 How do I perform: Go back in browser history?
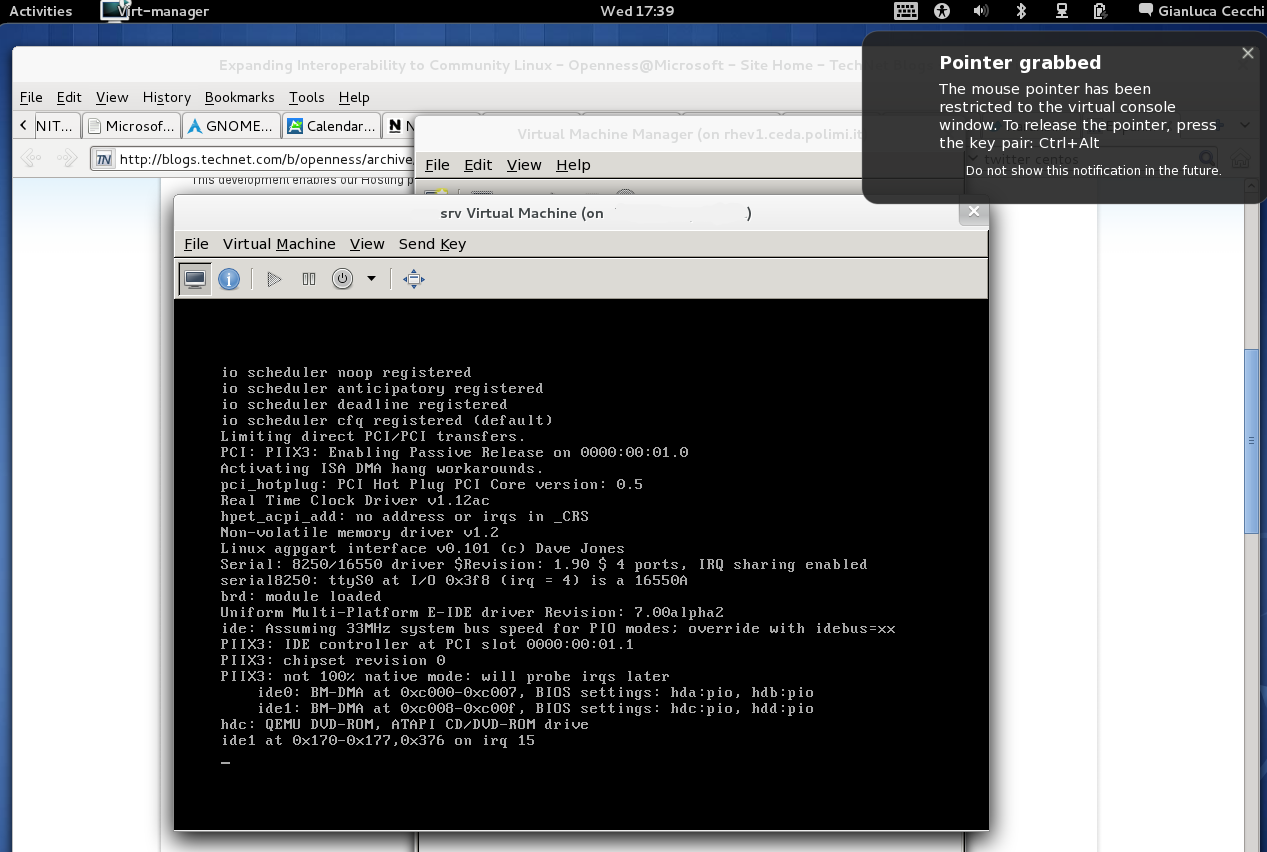click(31, 158)
